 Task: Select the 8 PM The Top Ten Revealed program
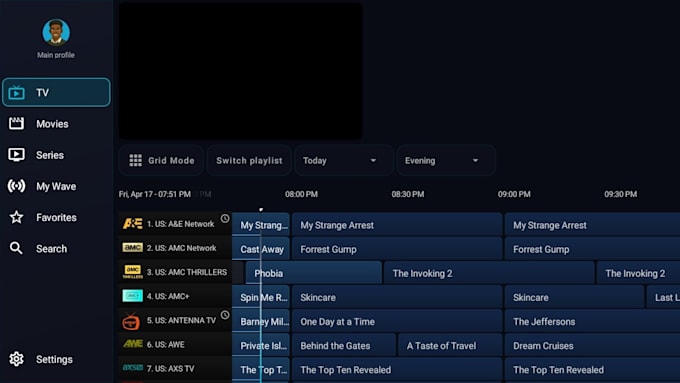pos(397,370)
